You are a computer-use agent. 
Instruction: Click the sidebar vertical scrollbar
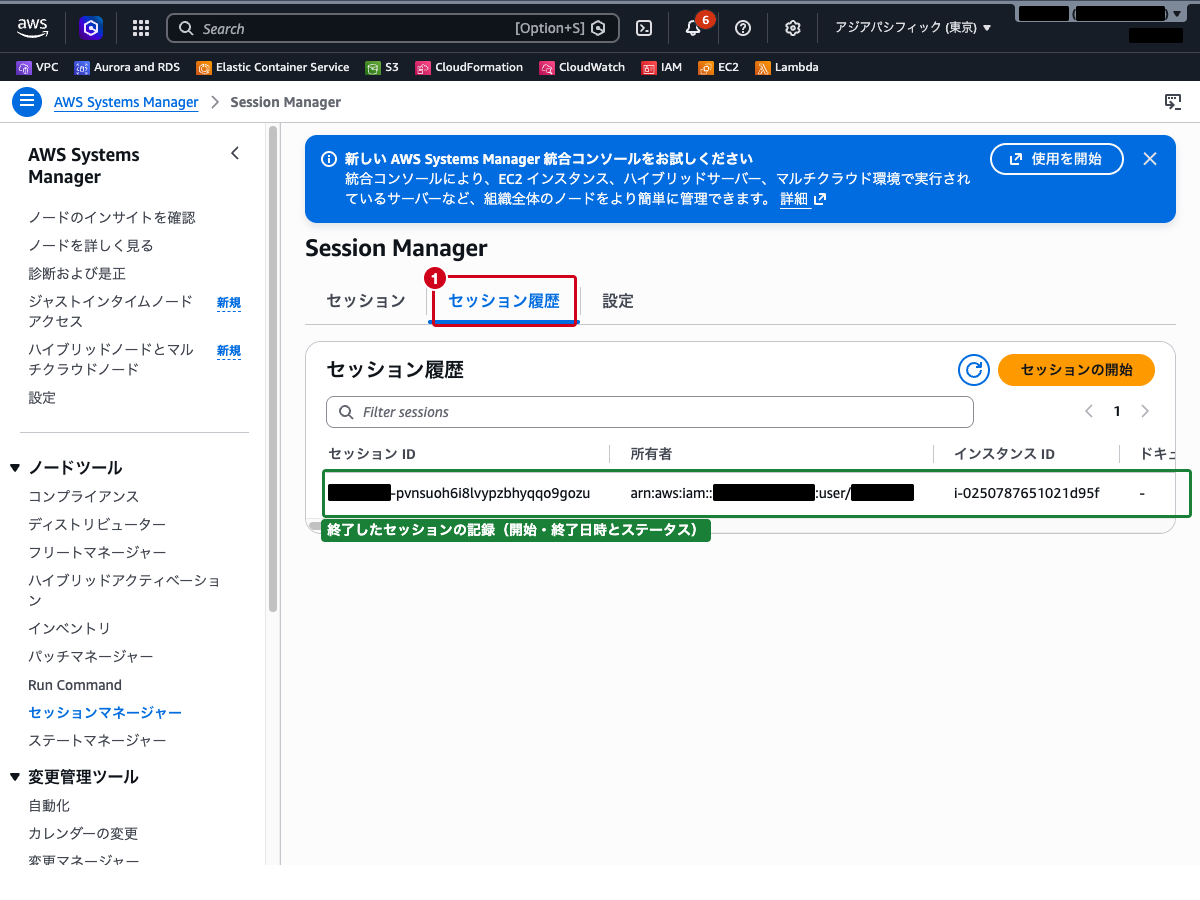tap(273, 369)
